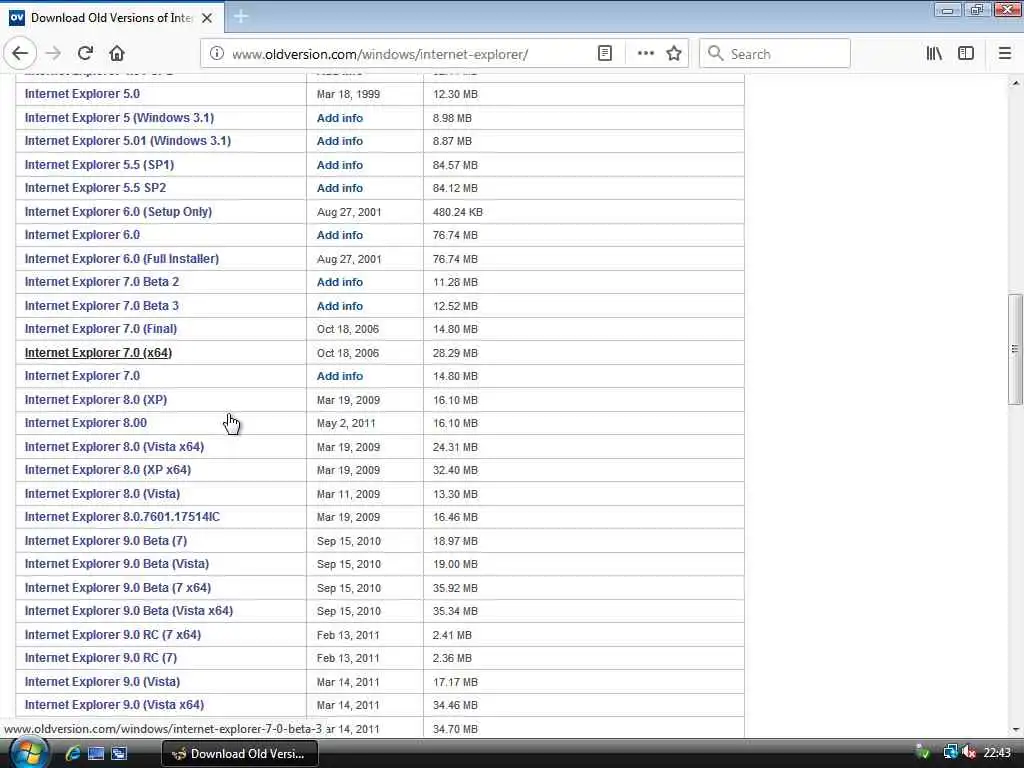Open Internet Explorer 9.0 Beta (7) link

(106, 541)
